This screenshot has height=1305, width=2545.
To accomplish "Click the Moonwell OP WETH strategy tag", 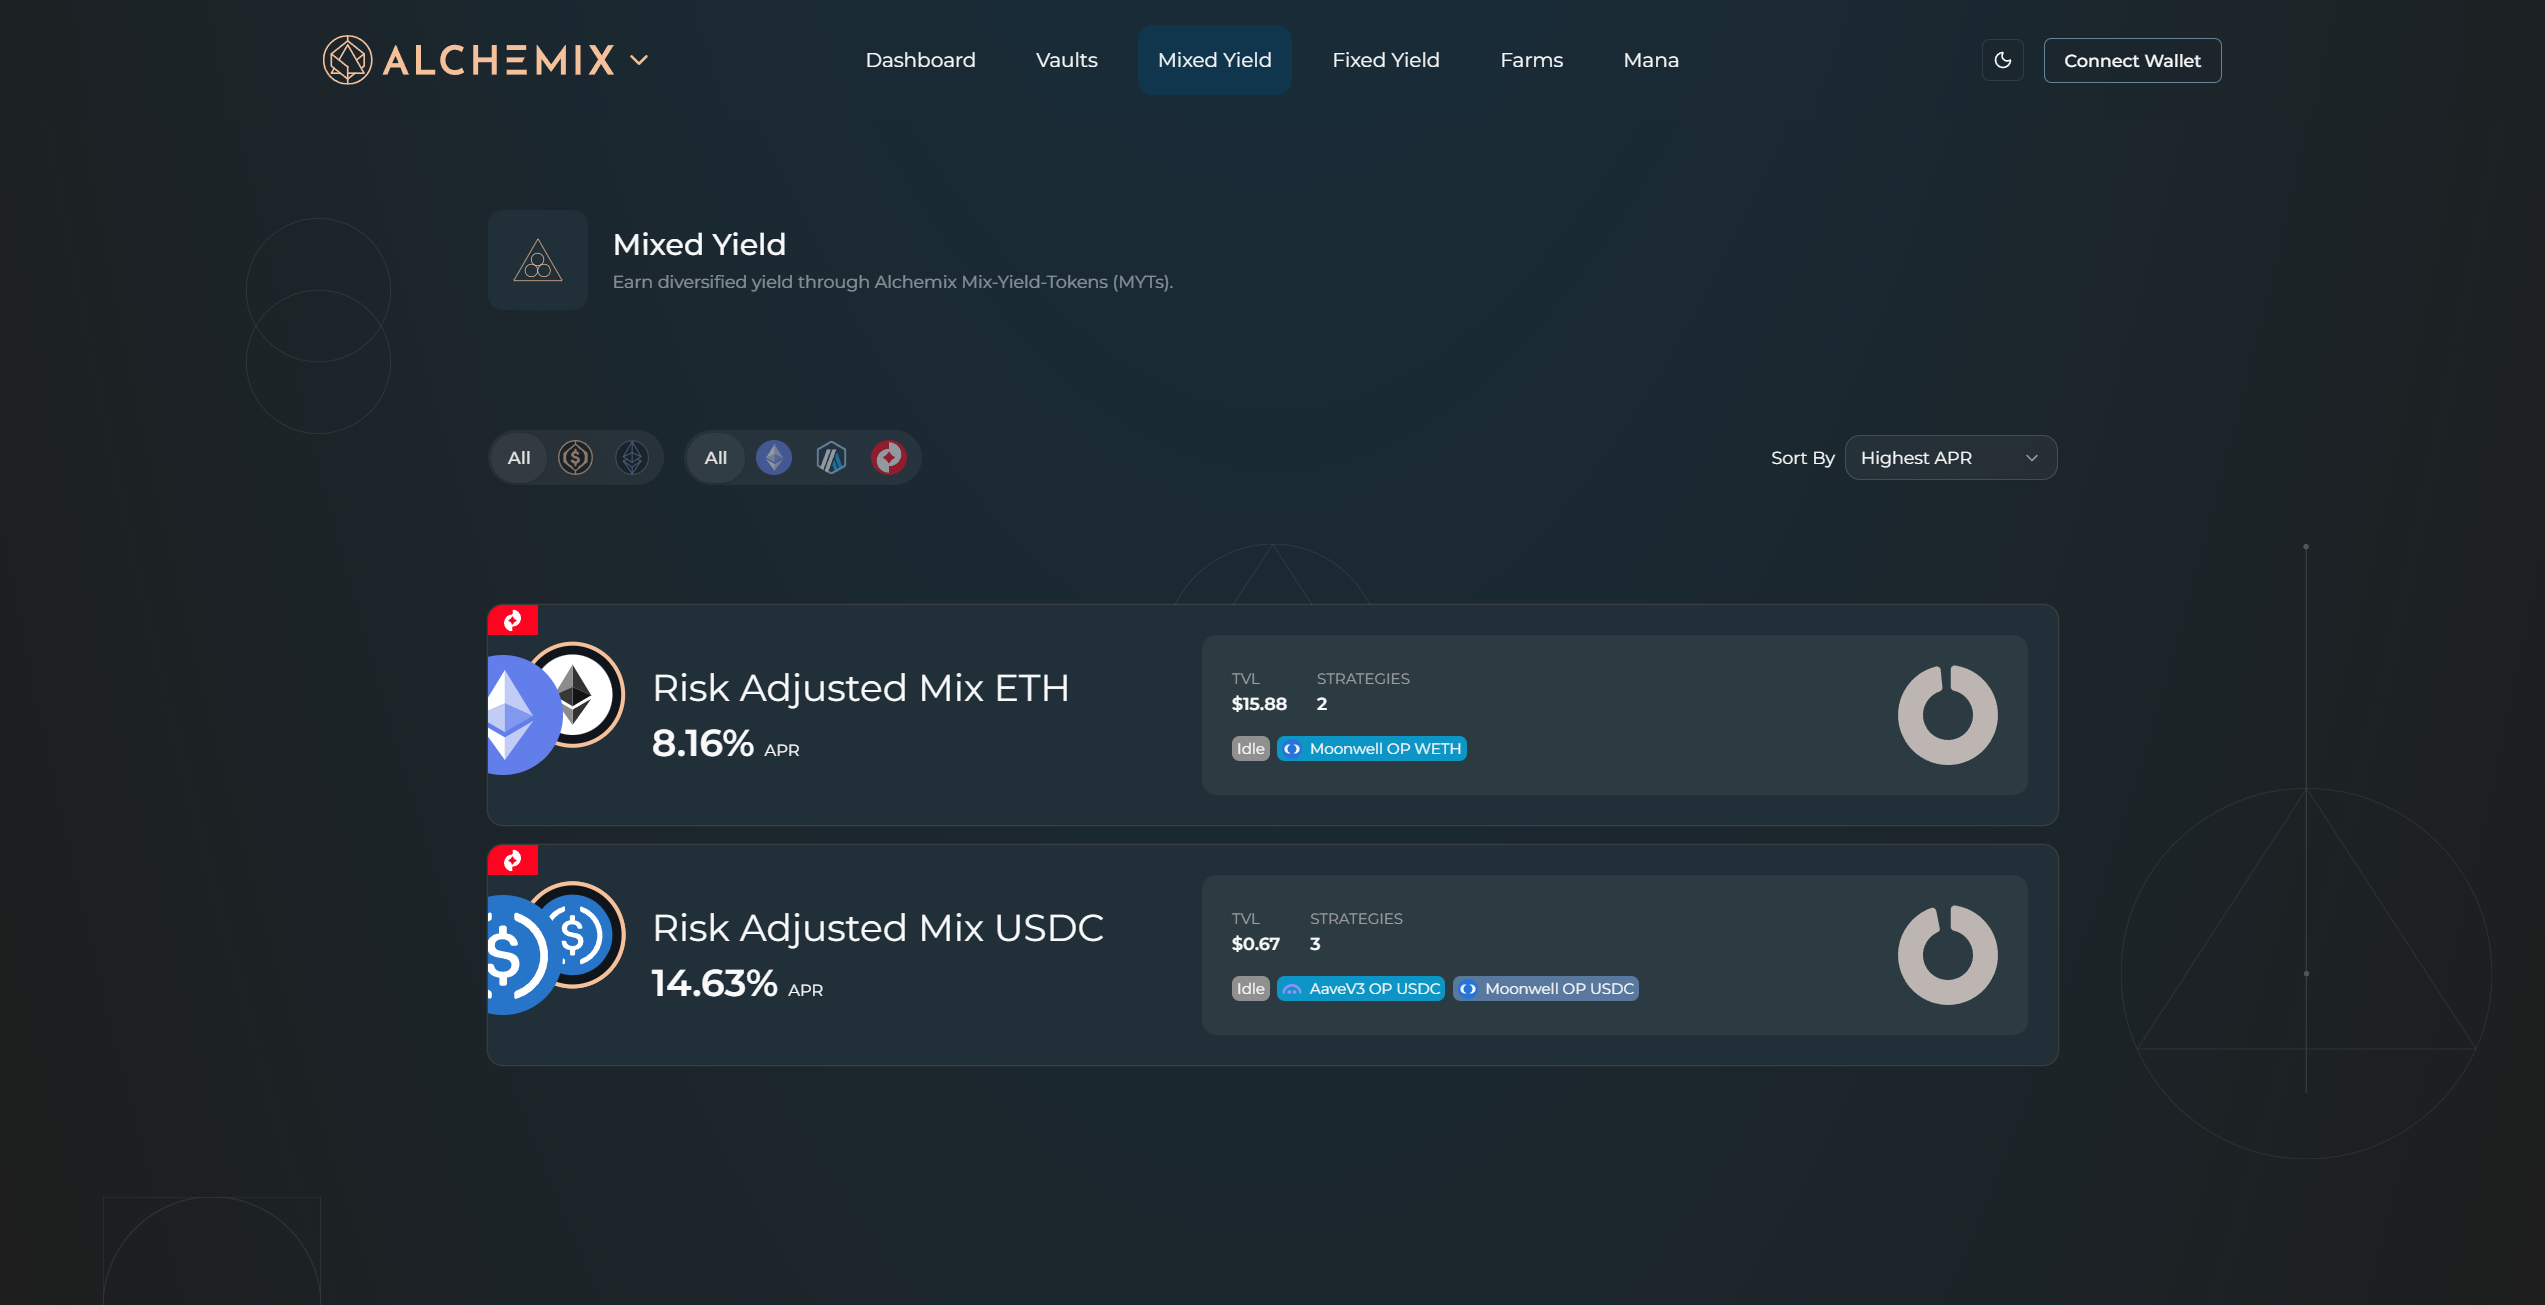I will pos(1372,749).
